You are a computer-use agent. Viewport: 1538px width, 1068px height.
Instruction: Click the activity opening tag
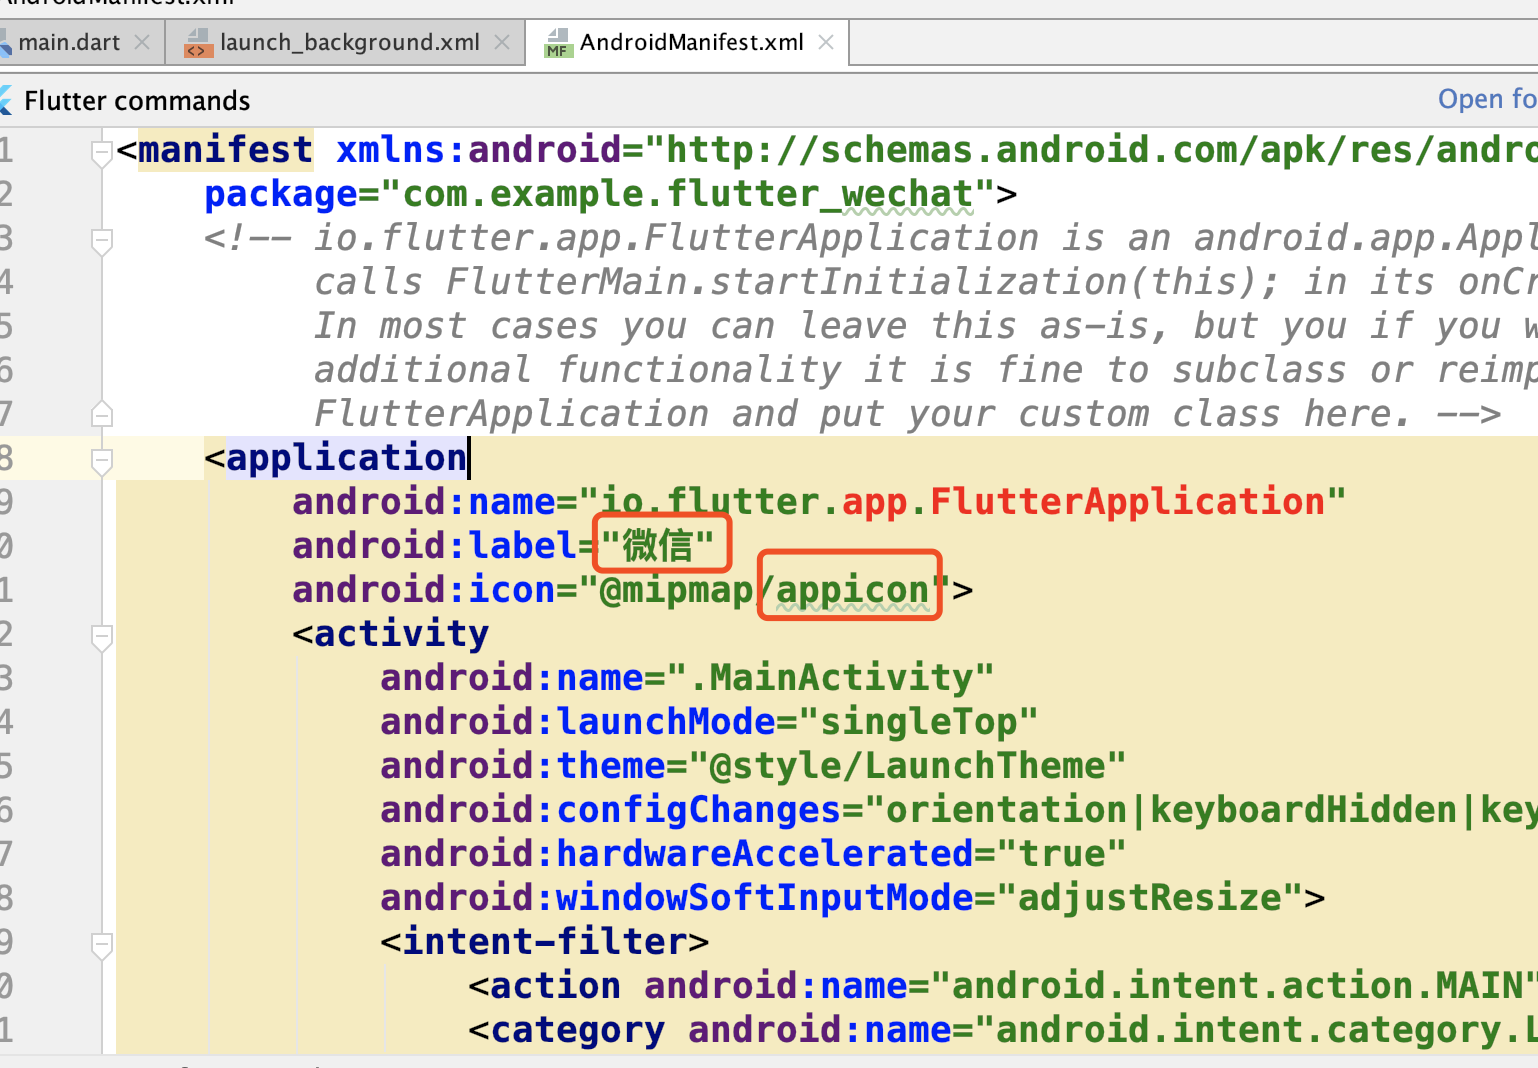(391, 634)
